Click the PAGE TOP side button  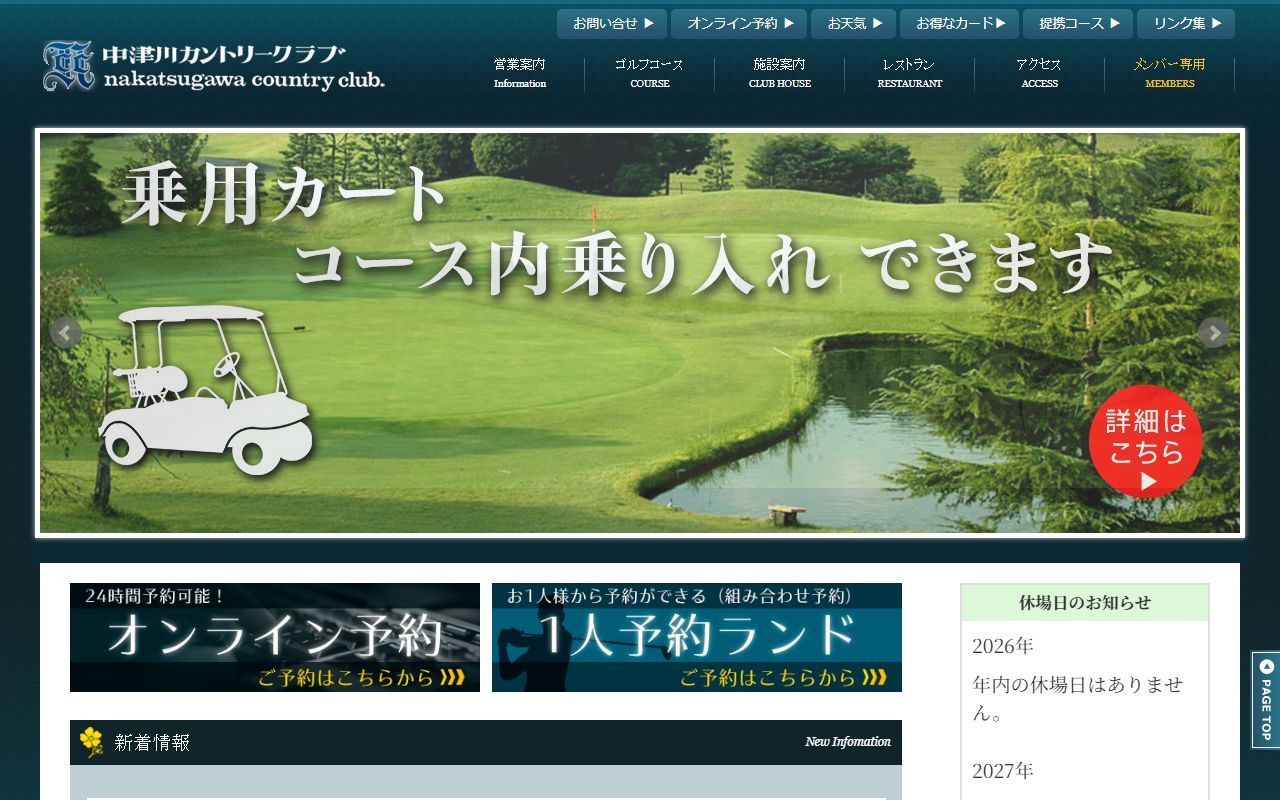tap(1266, 700)
